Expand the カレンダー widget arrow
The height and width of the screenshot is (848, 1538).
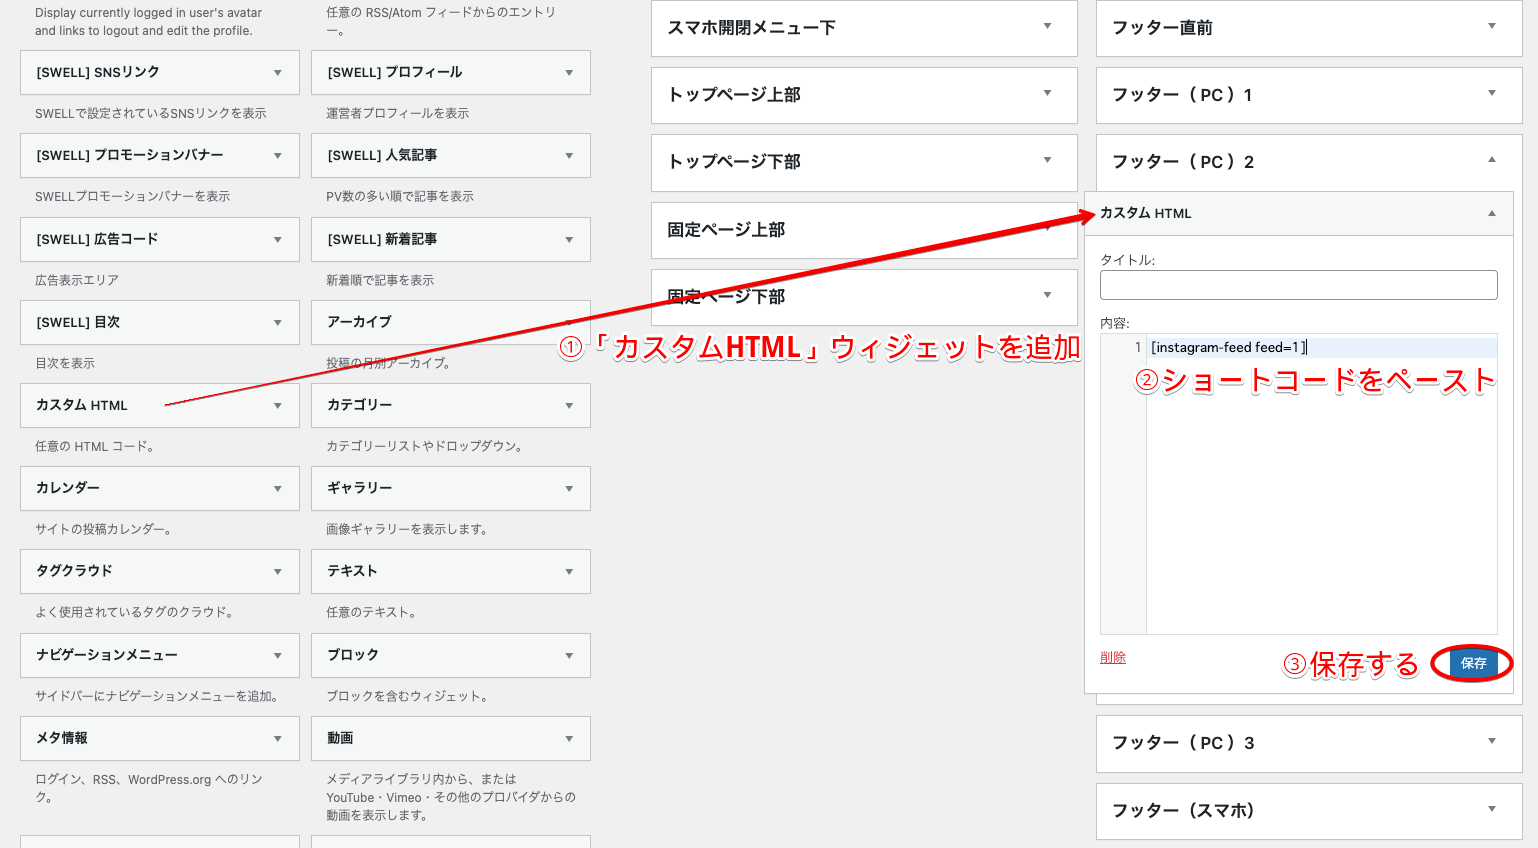point(278,489)
